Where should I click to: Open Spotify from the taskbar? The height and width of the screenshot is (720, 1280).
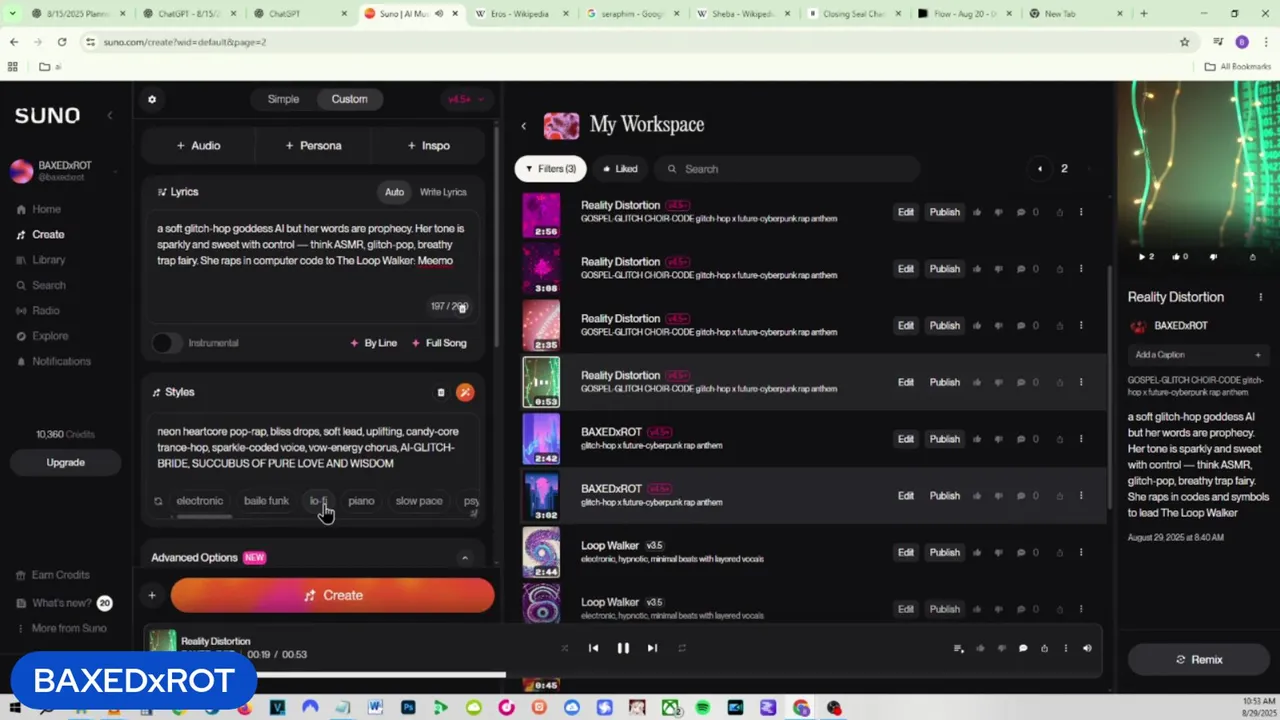coord(703,708)
